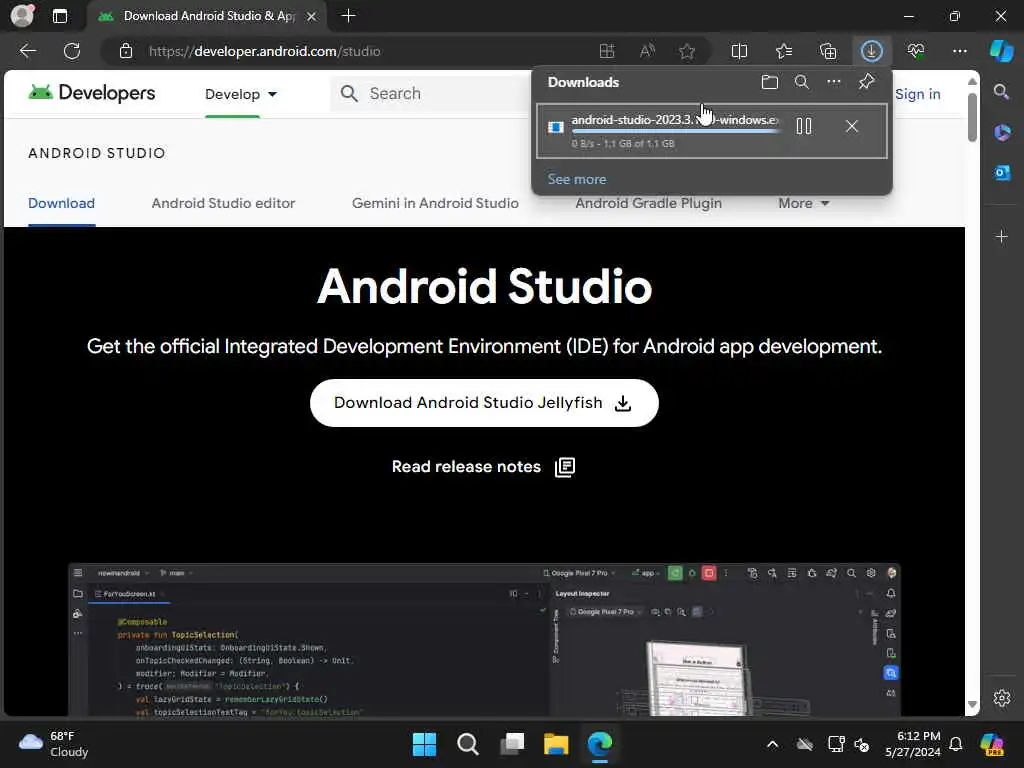
Task: Open Windows Start menu
Action: pyautogui.click(x=424, y=744)
